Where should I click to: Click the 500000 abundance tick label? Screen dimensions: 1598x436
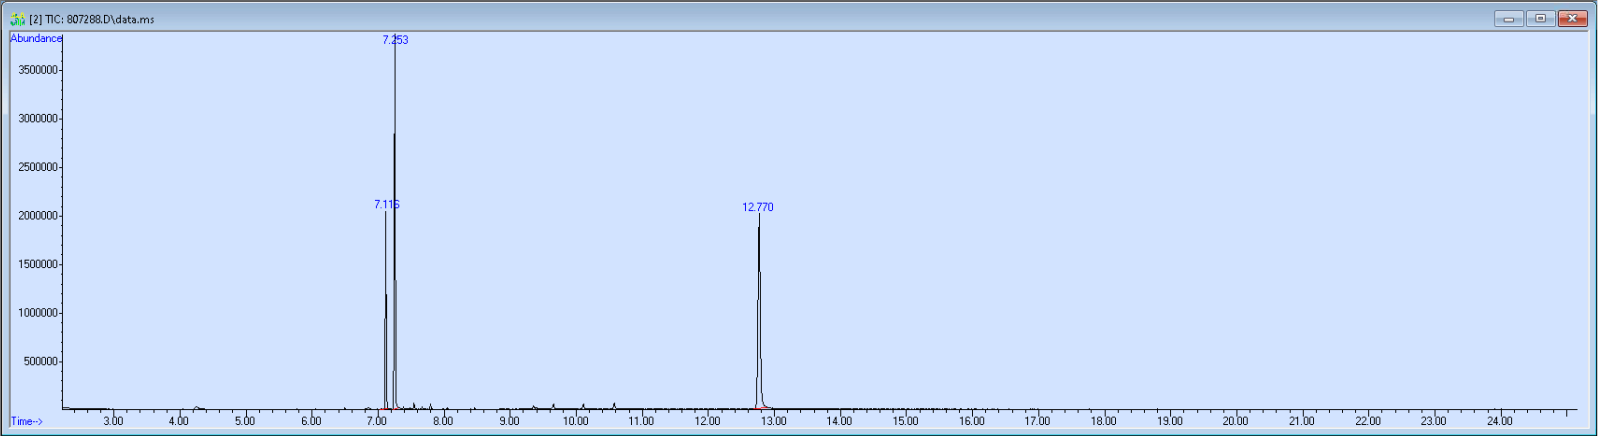(41, 361)
